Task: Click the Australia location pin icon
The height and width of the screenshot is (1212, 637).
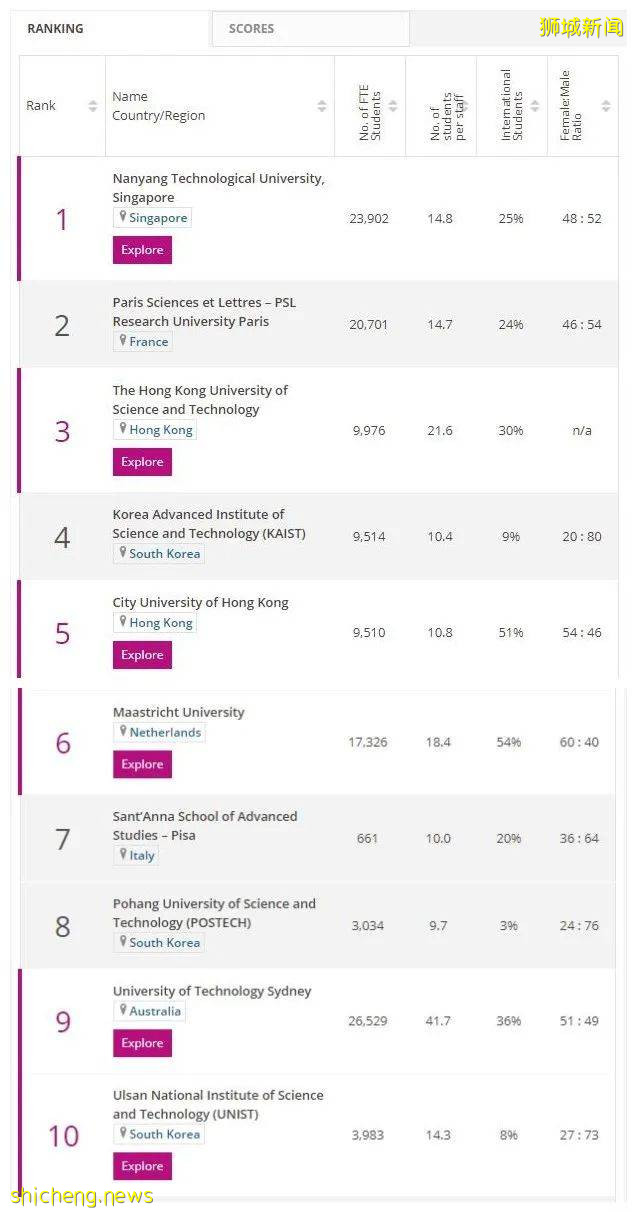Action: [126, 1011]
